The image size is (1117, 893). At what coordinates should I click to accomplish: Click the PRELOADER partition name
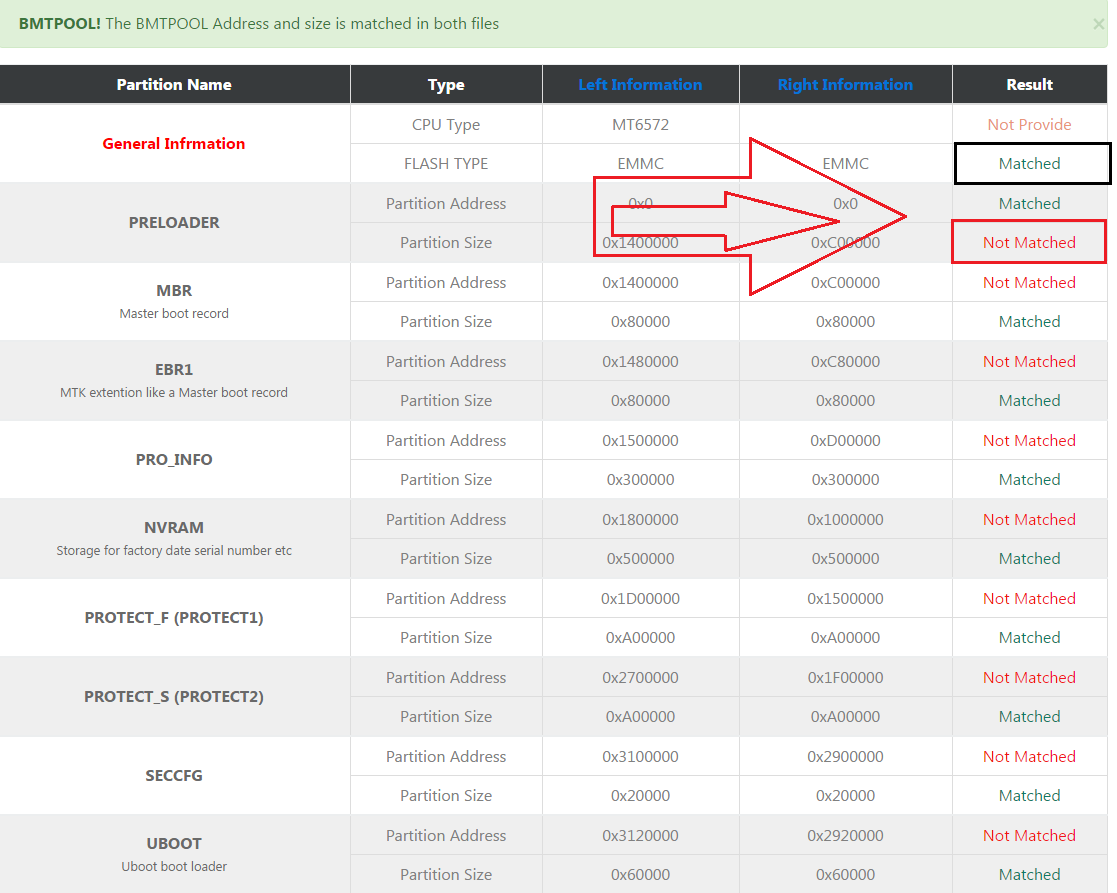pos(174,222)
